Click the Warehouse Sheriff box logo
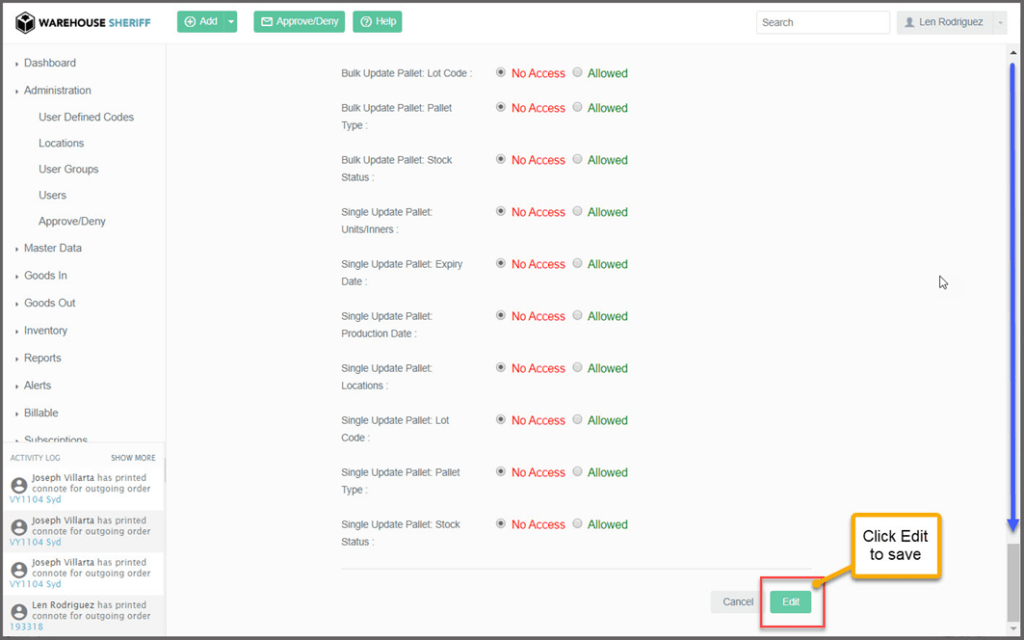Viewport: 1024px width, 640px height. (x=26, y=22)
